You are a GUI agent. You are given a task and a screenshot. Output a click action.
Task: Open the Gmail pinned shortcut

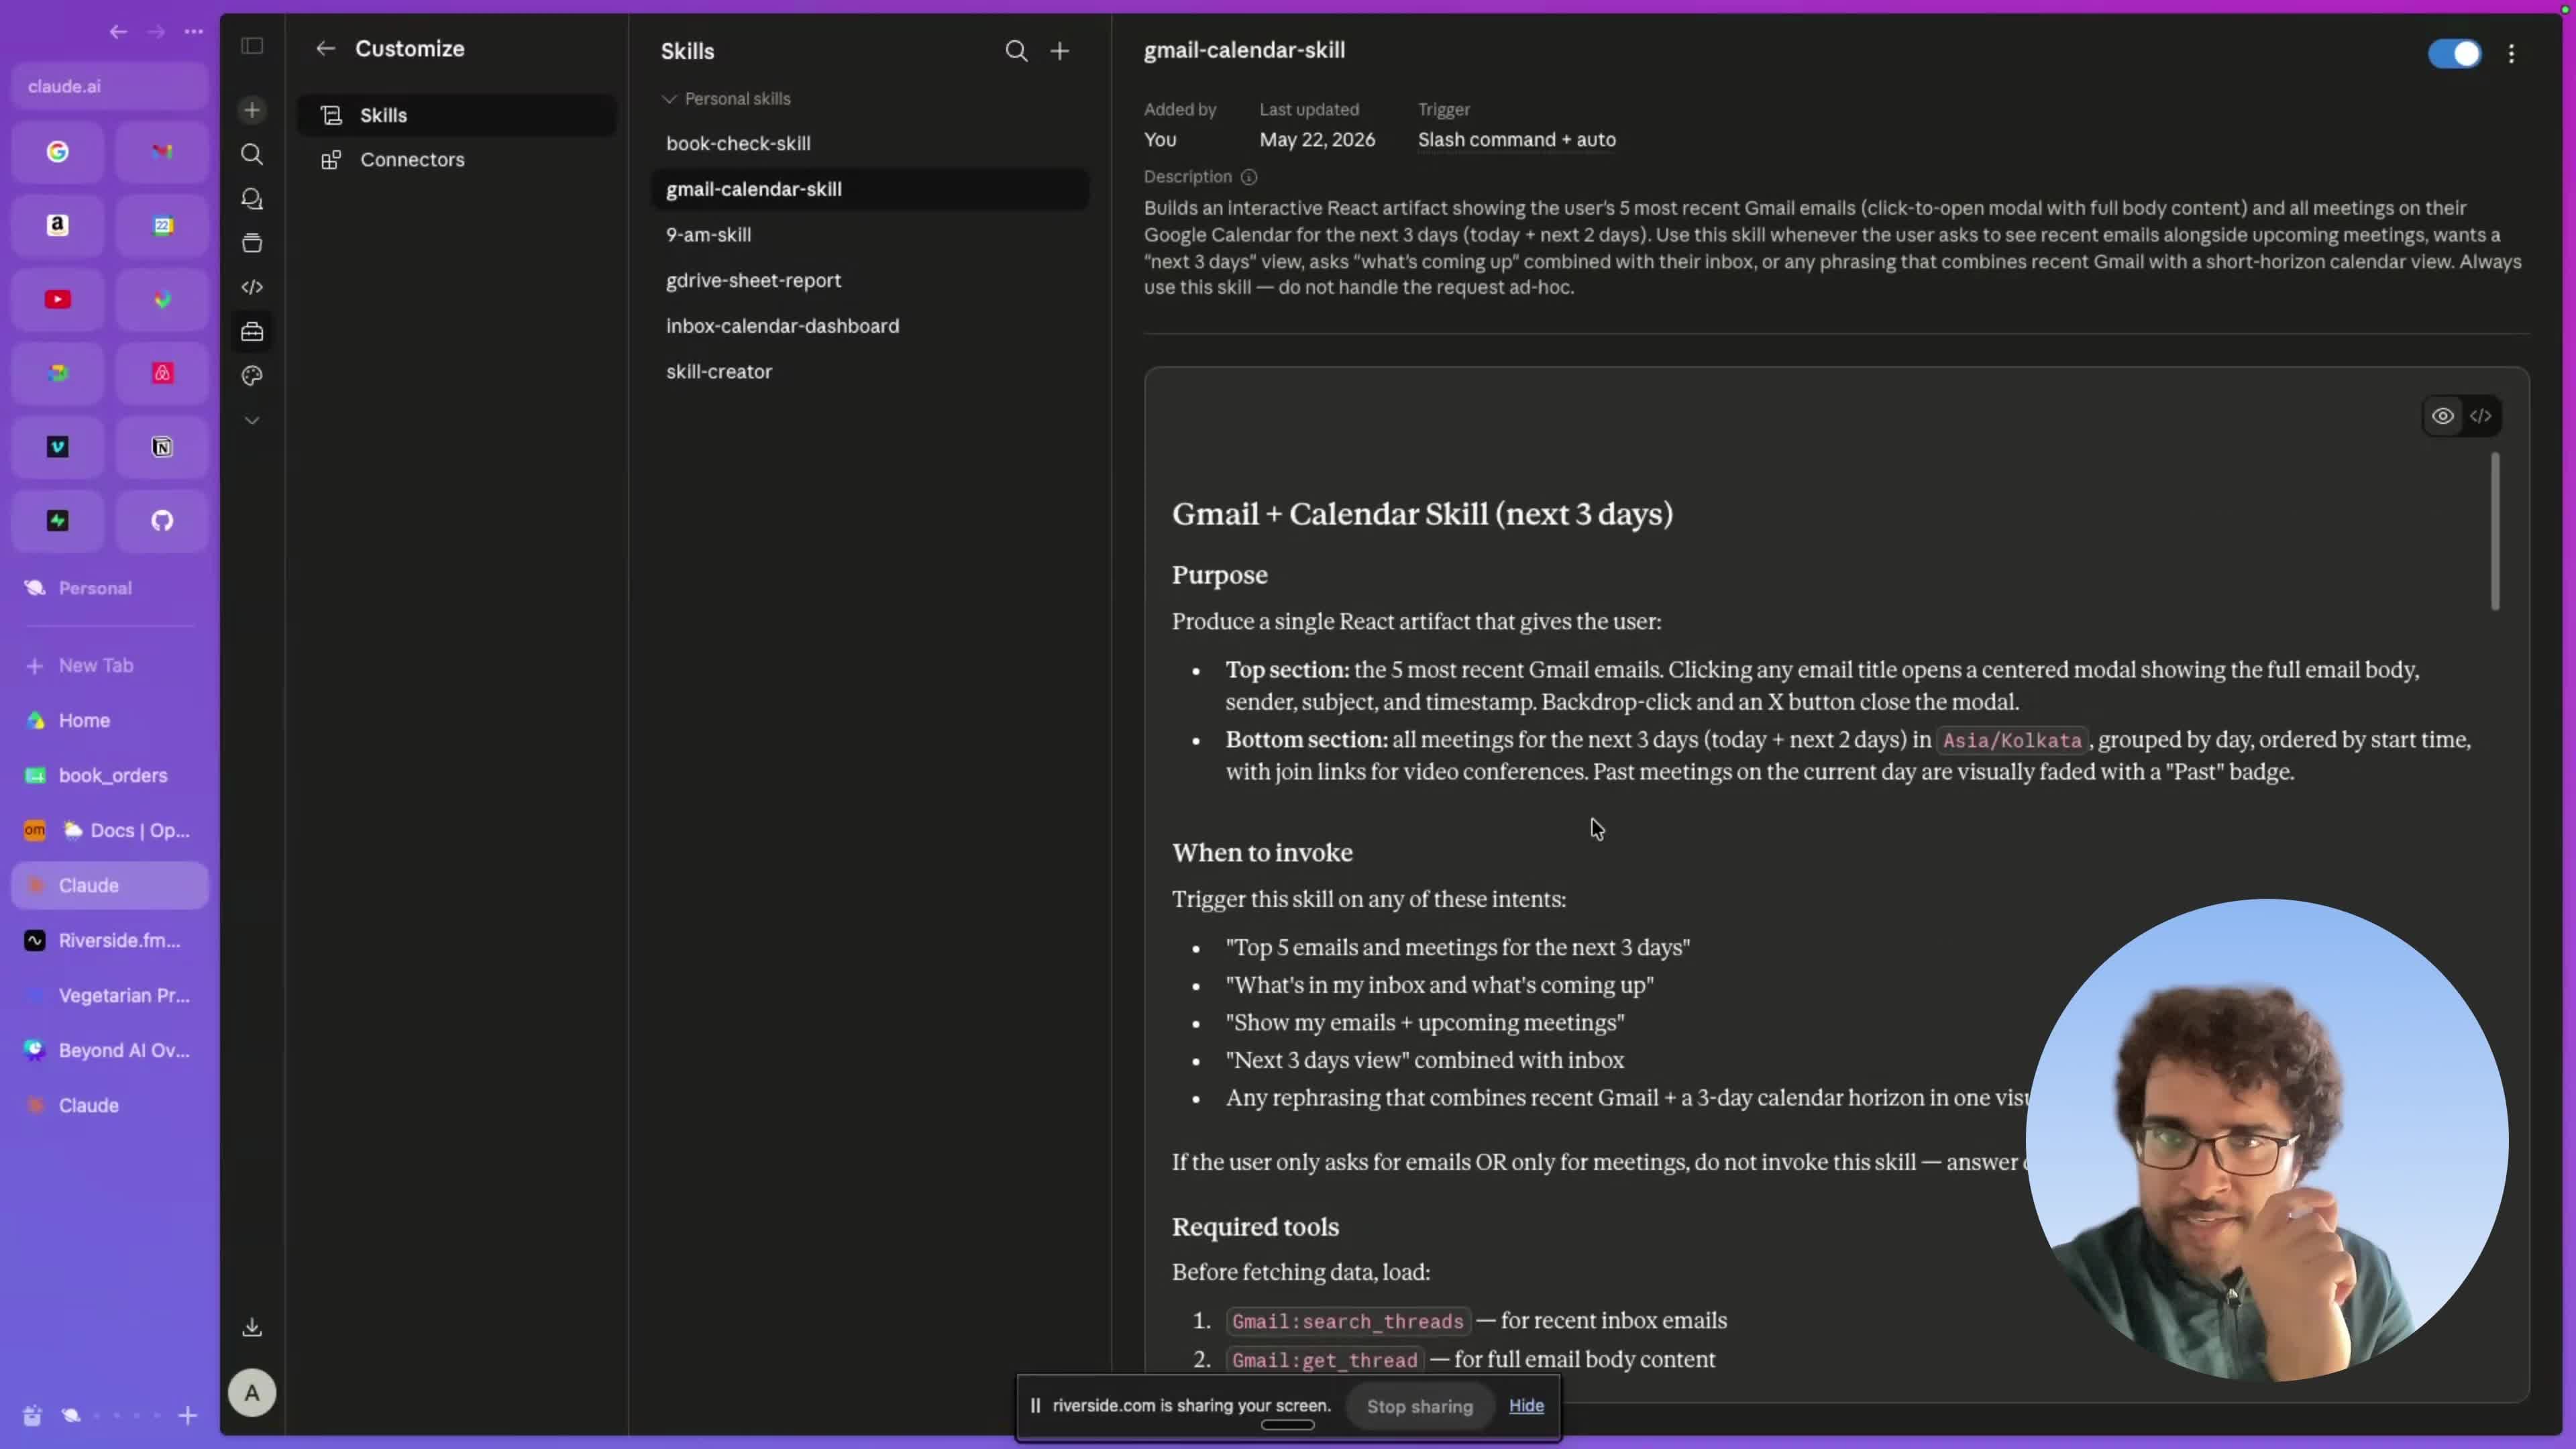[162, 151]
